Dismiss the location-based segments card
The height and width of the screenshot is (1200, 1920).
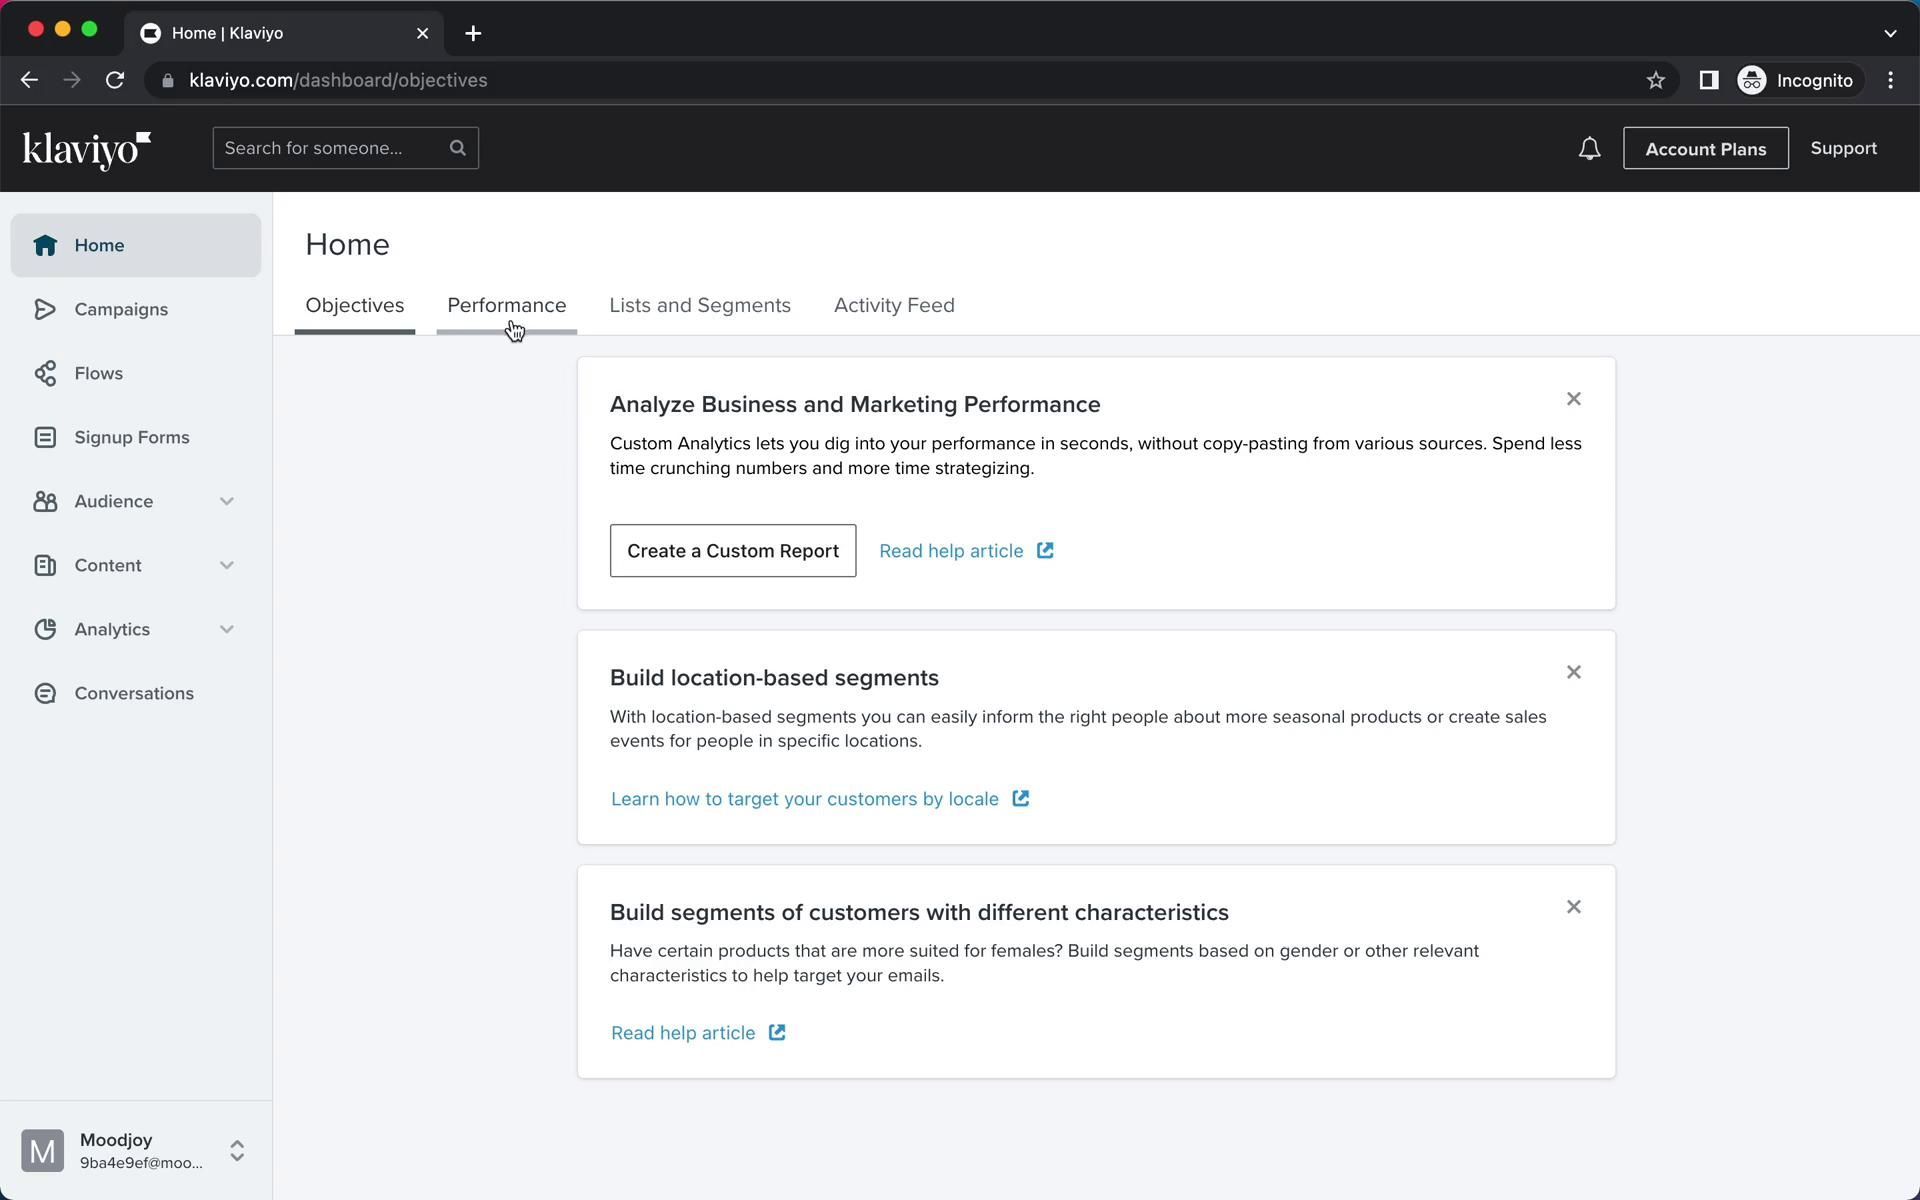1573,672
